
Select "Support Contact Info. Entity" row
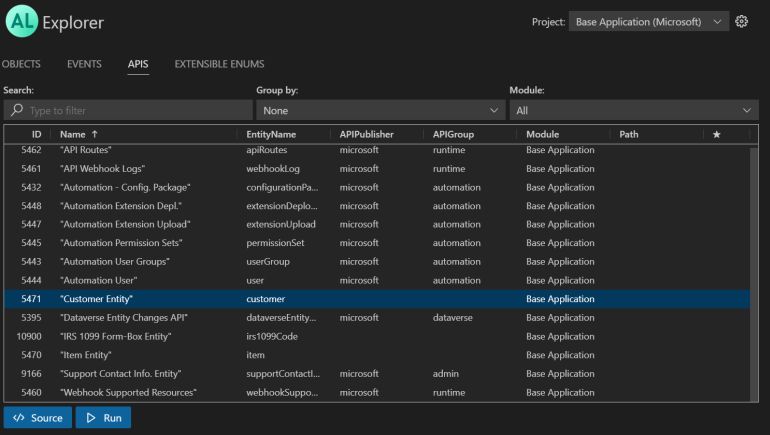click(377, 373)
